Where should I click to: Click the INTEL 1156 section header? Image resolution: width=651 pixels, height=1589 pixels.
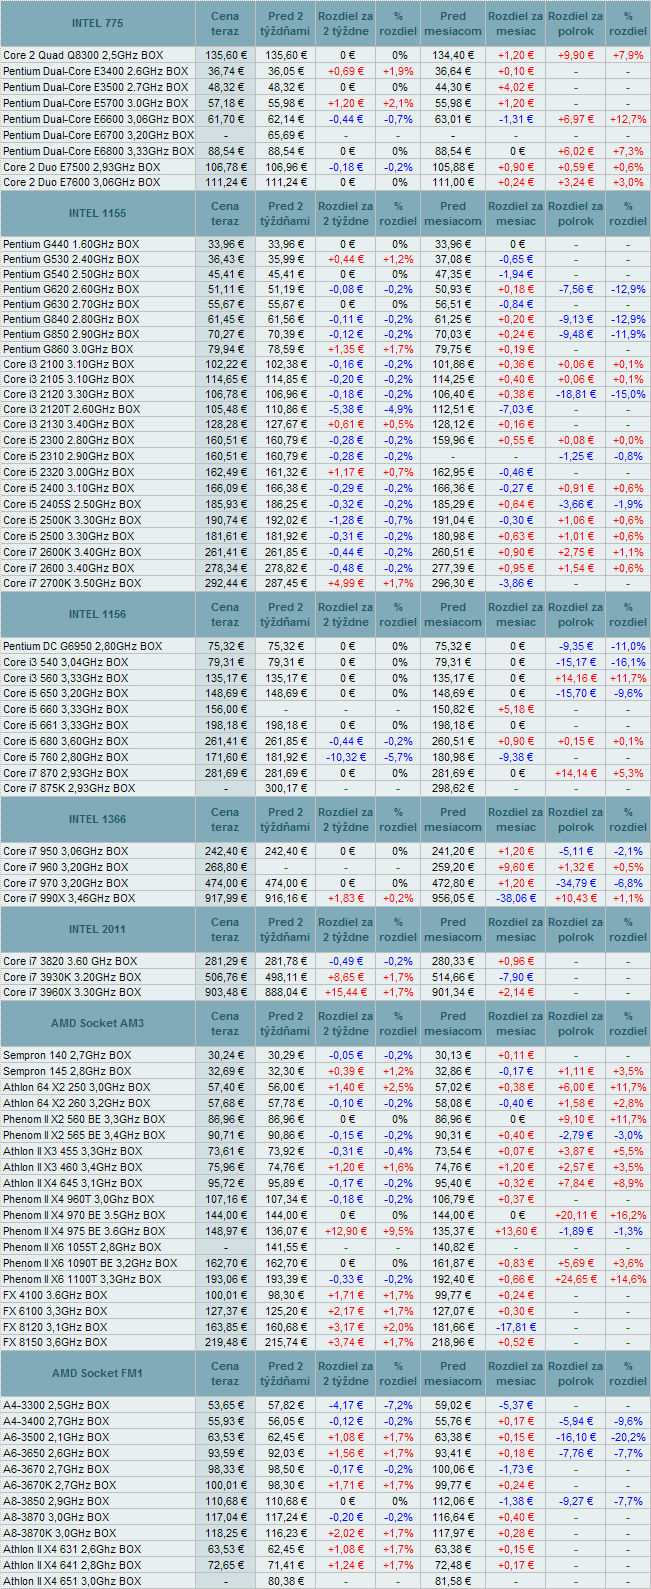tap(98, 614)
